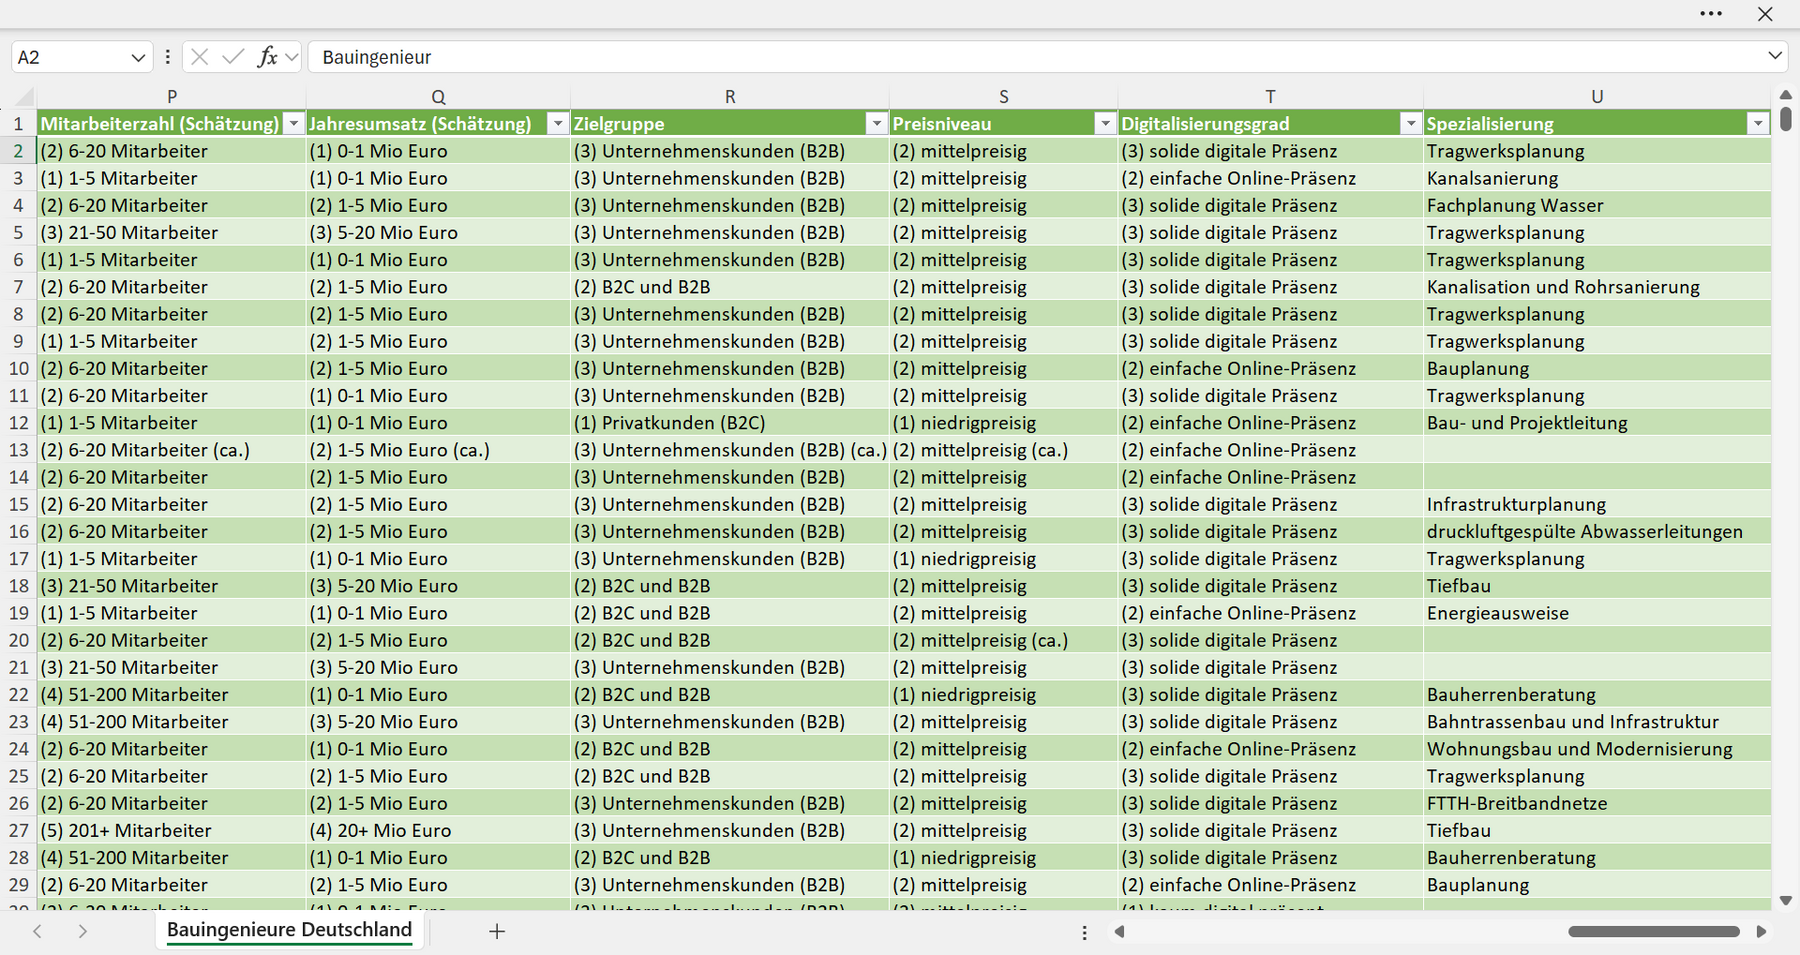The height and width of the screenshot is (955, 1800).
Task: Click cell '(2) 1-5 Mio Euro (ca.)'
Action: click(x=438, y=450)
